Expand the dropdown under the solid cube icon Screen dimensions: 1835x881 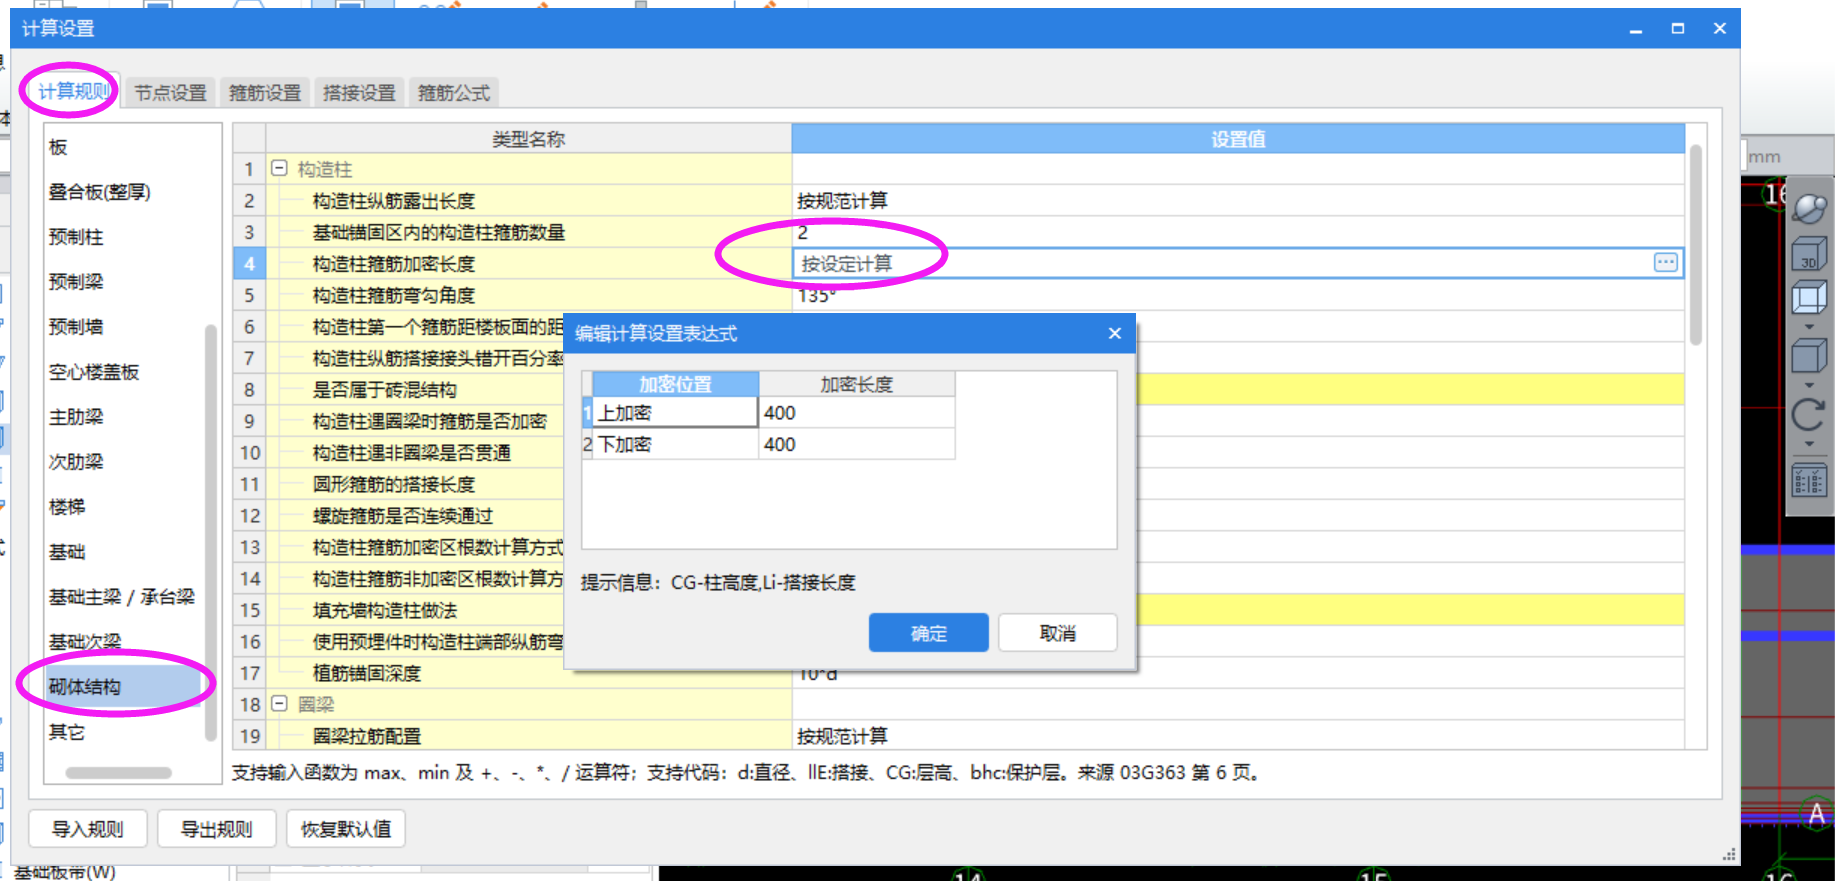coord(1809,385)
